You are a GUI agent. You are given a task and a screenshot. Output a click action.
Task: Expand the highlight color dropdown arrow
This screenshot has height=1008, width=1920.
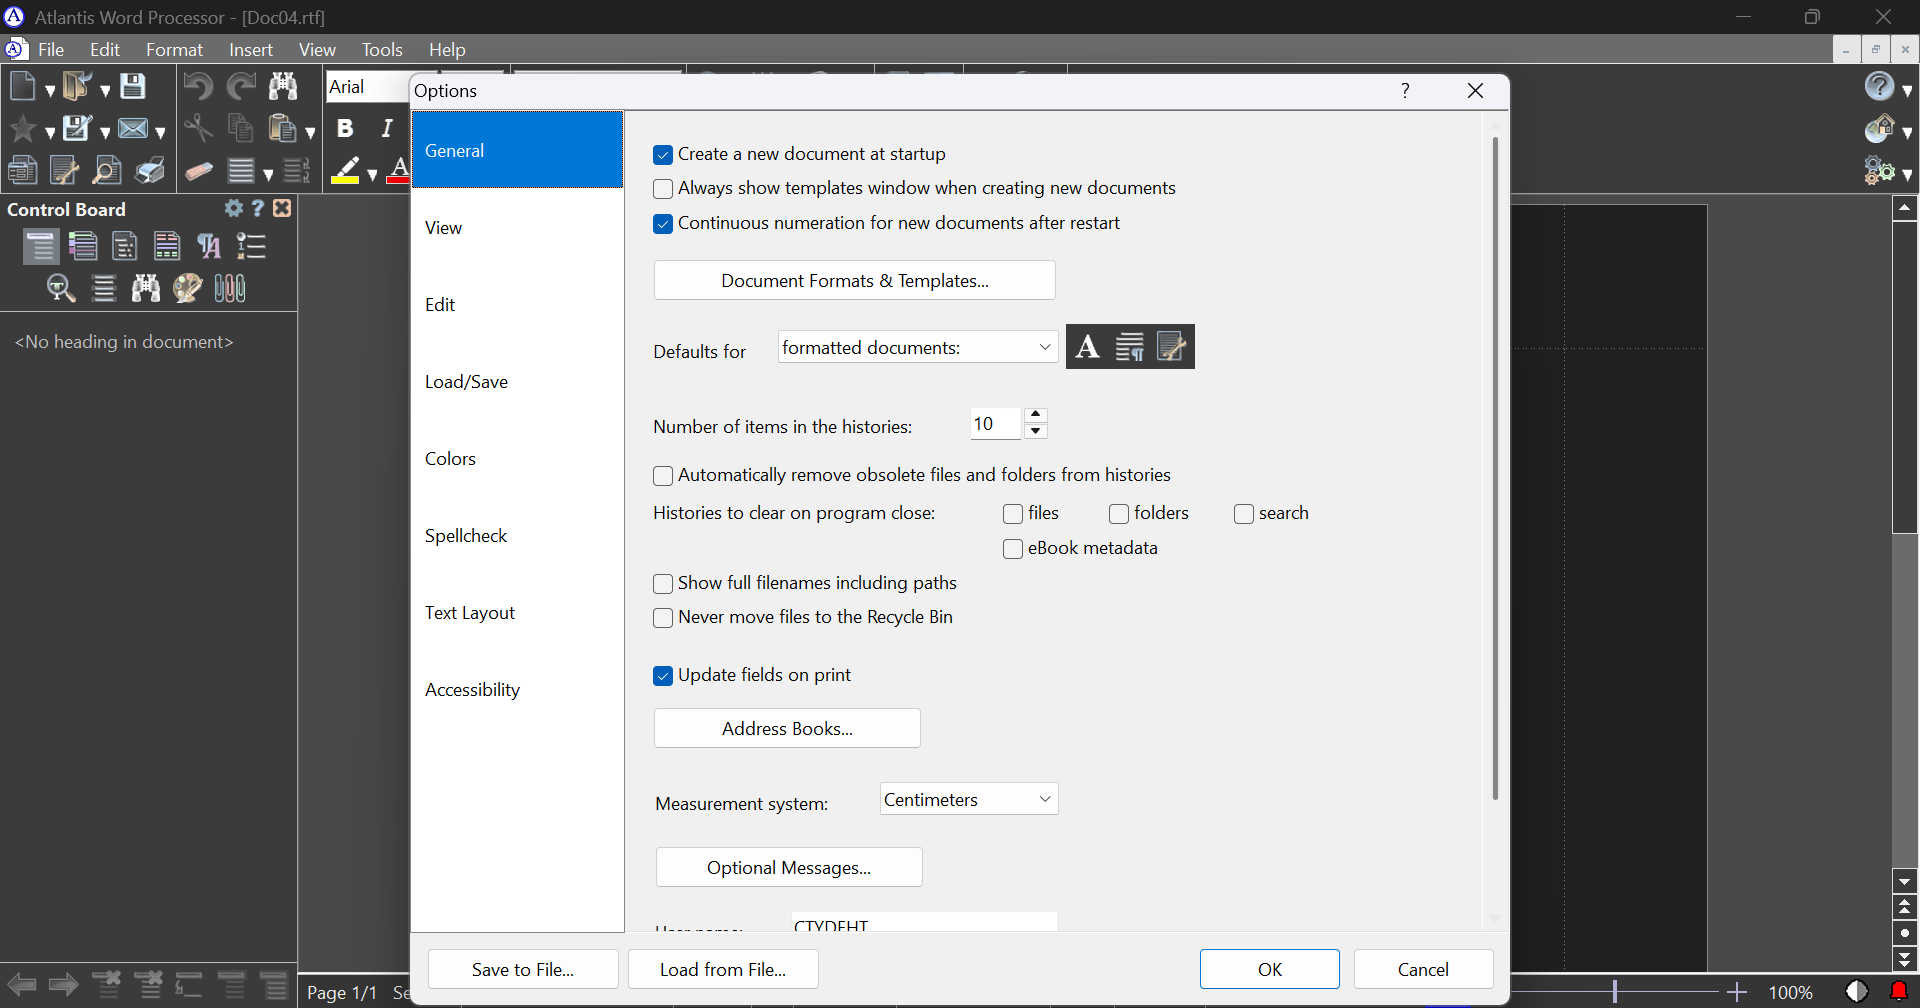372,175
